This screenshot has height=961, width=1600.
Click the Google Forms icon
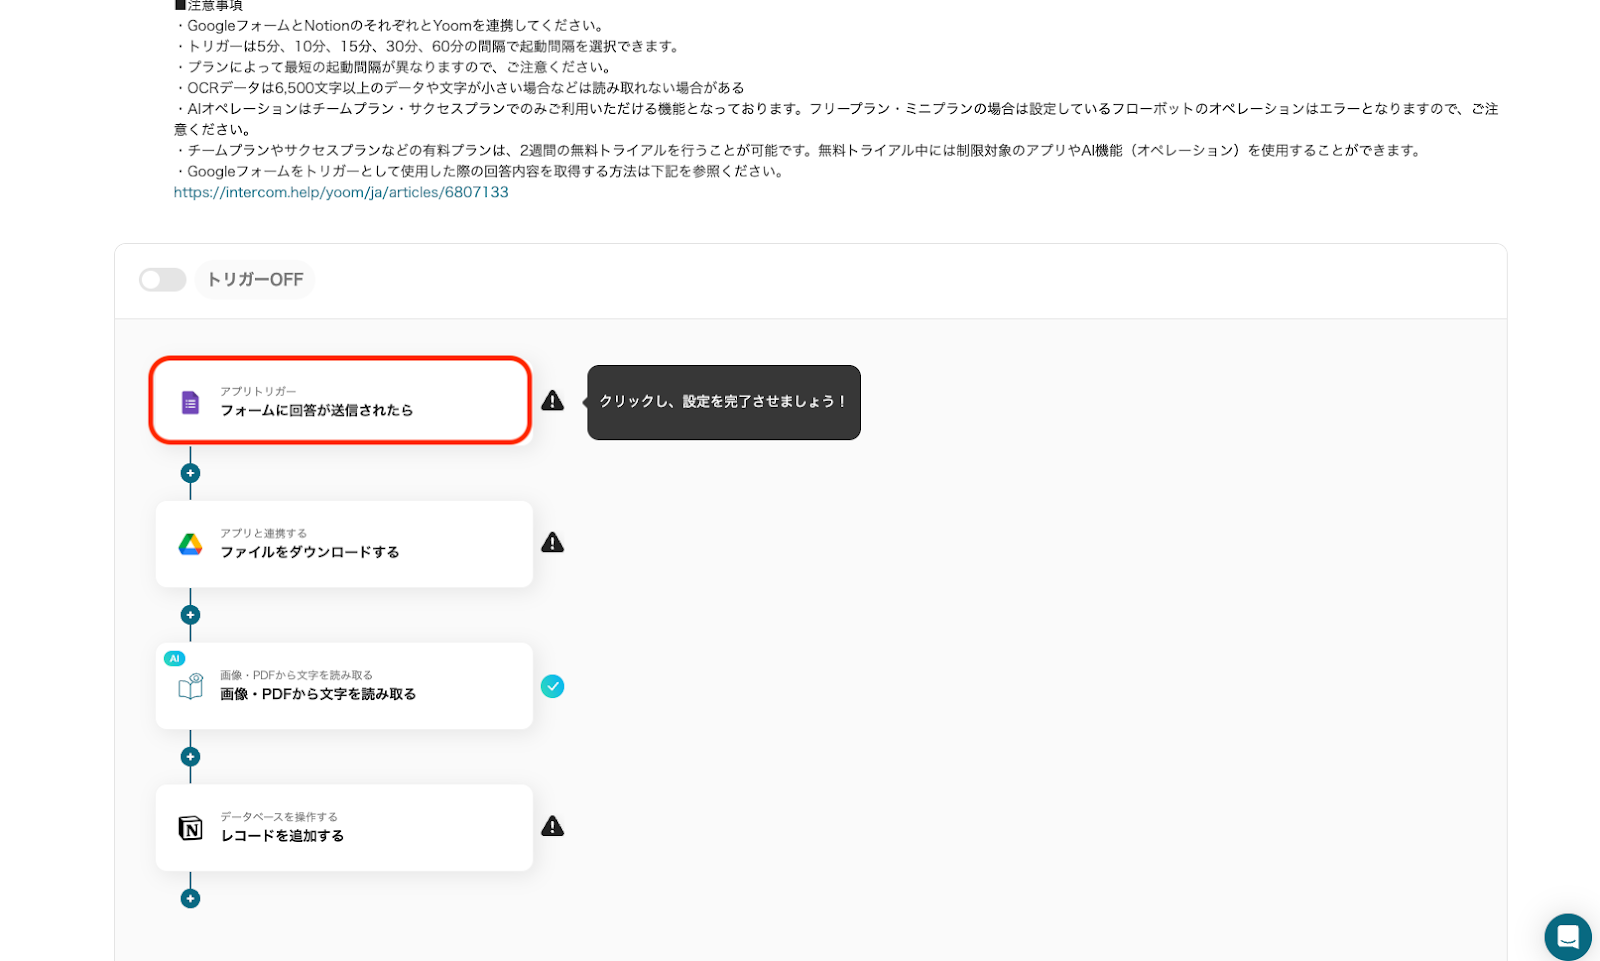[190, 402]
